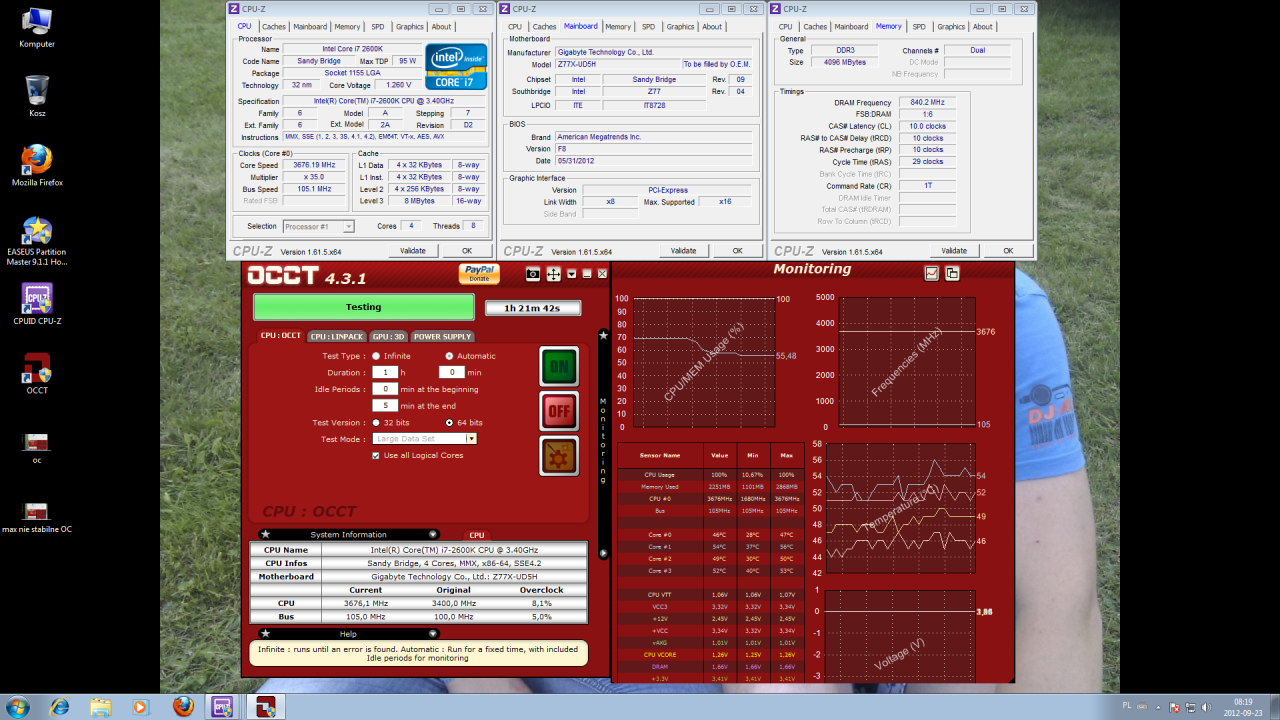Click the star beside System Information
This screenshot has height=720, width=1280.
point(265,534)
